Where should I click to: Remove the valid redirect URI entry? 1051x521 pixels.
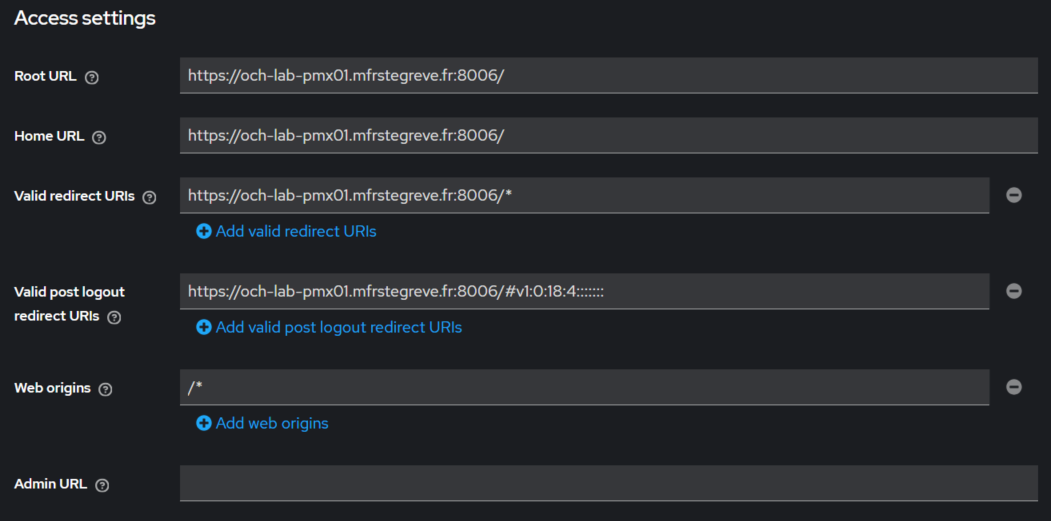point(1013,195)
